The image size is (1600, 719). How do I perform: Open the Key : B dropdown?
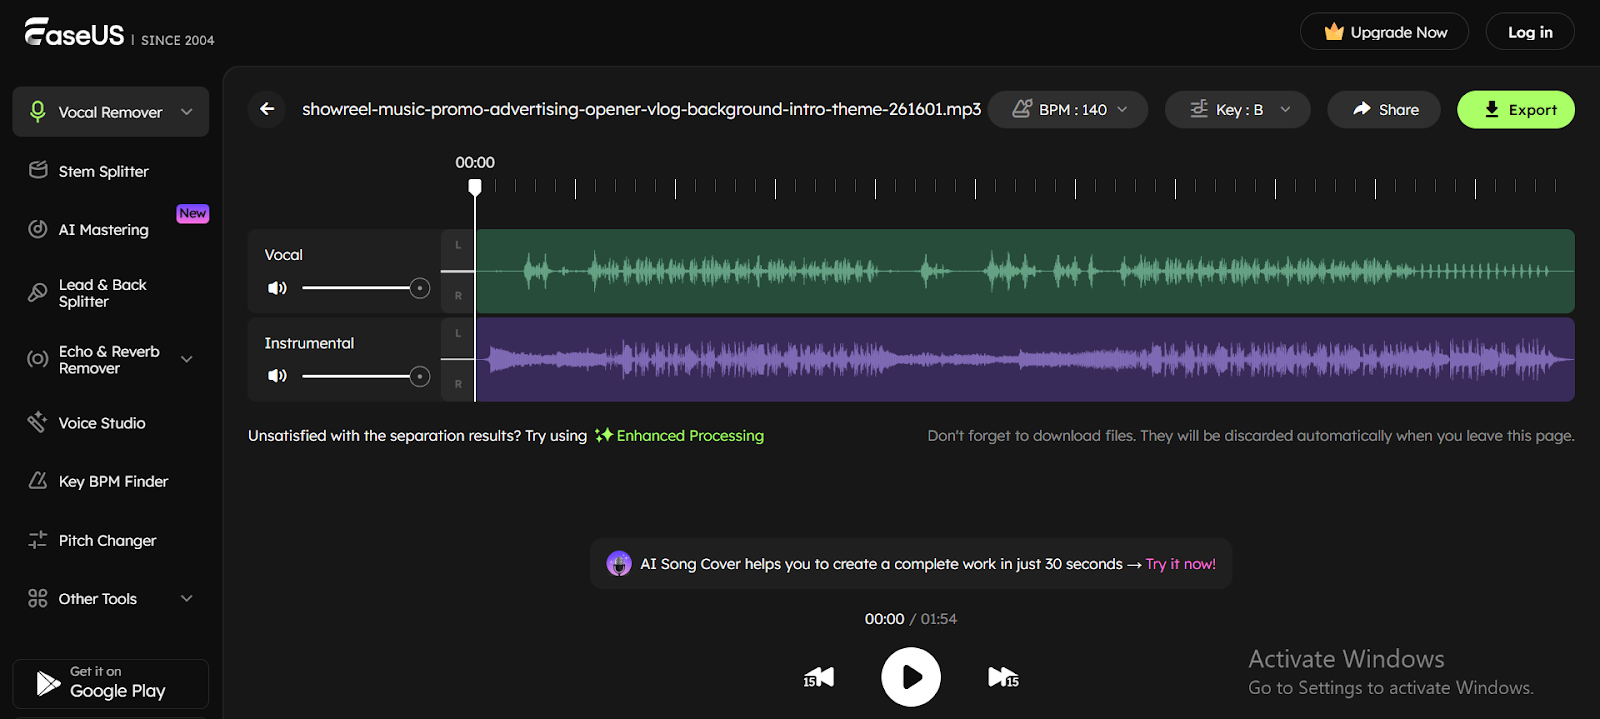click(x=1238, y=110)
